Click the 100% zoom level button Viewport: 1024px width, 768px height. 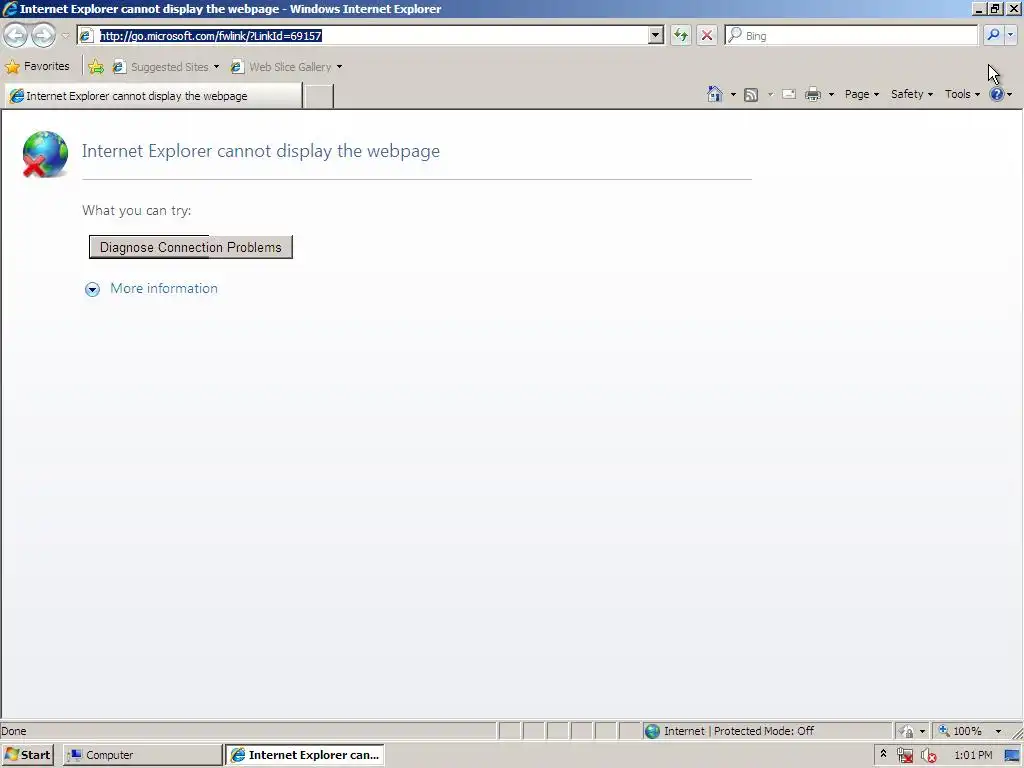960,731
